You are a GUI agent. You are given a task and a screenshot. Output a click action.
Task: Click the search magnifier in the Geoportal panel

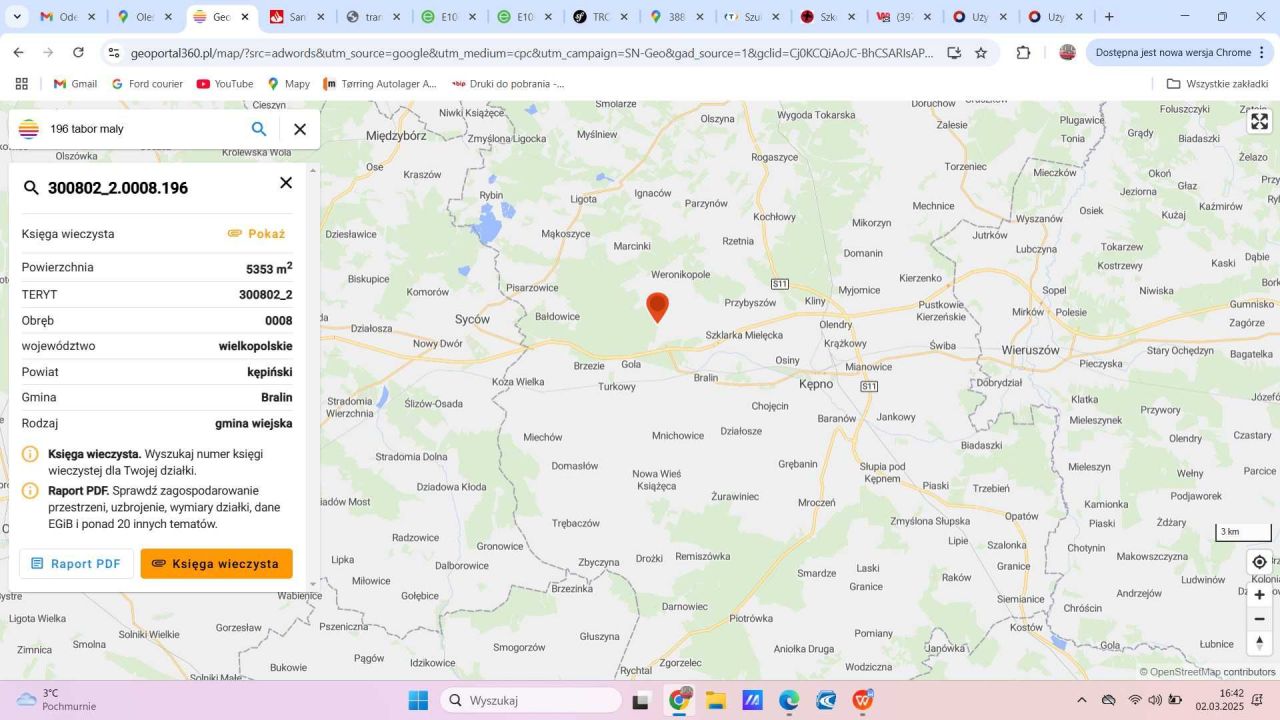[258, 128]
